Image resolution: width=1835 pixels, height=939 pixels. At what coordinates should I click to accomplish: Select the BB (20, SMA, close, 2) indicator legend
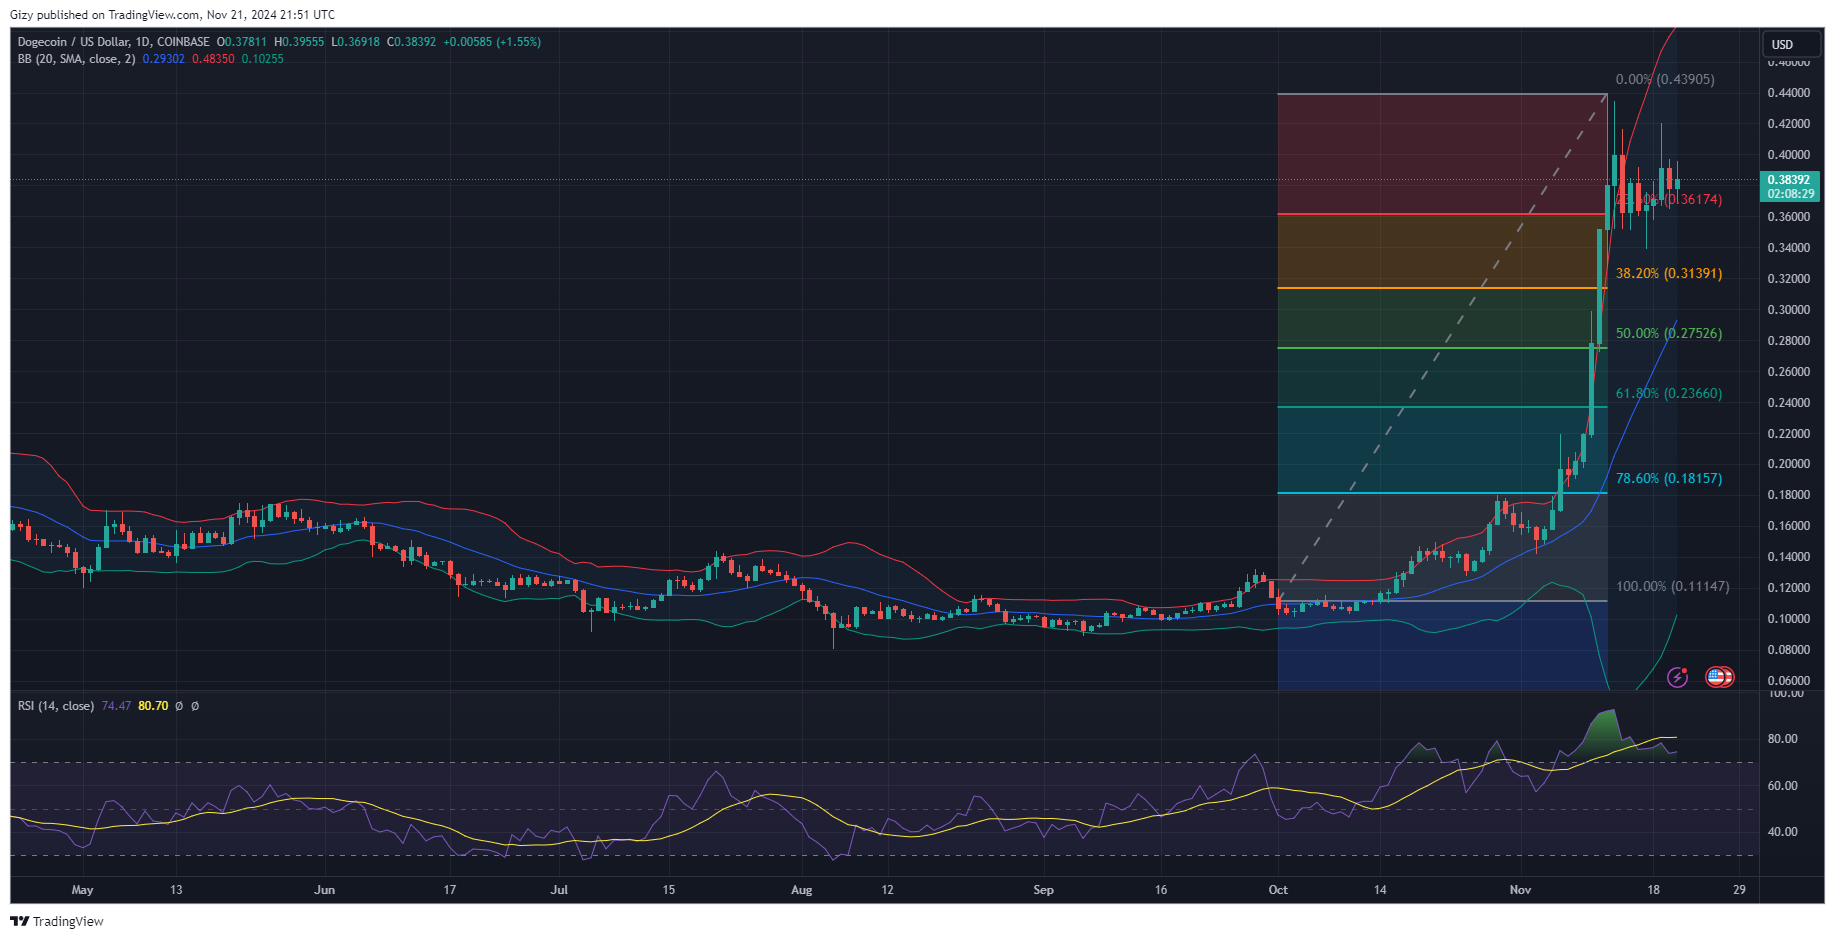pyautogui.click(x=76, y=59)
